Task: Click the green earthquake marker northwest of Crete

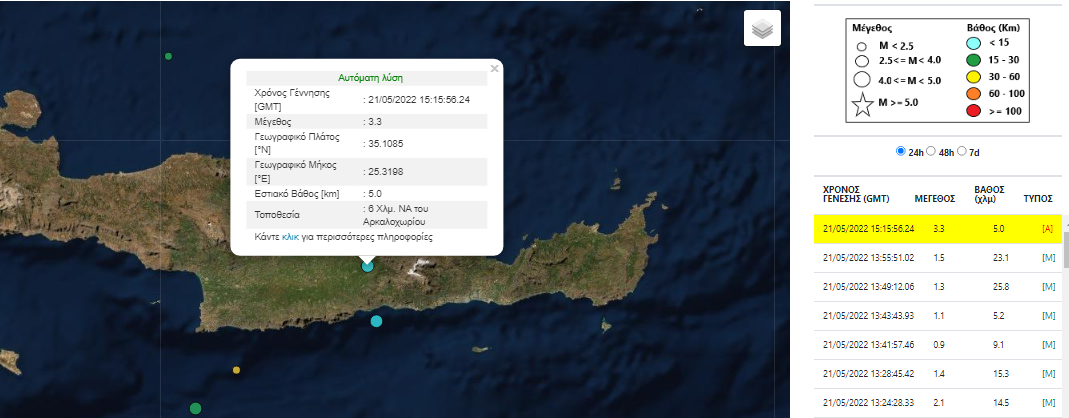Action: click(x=168, y=56)
